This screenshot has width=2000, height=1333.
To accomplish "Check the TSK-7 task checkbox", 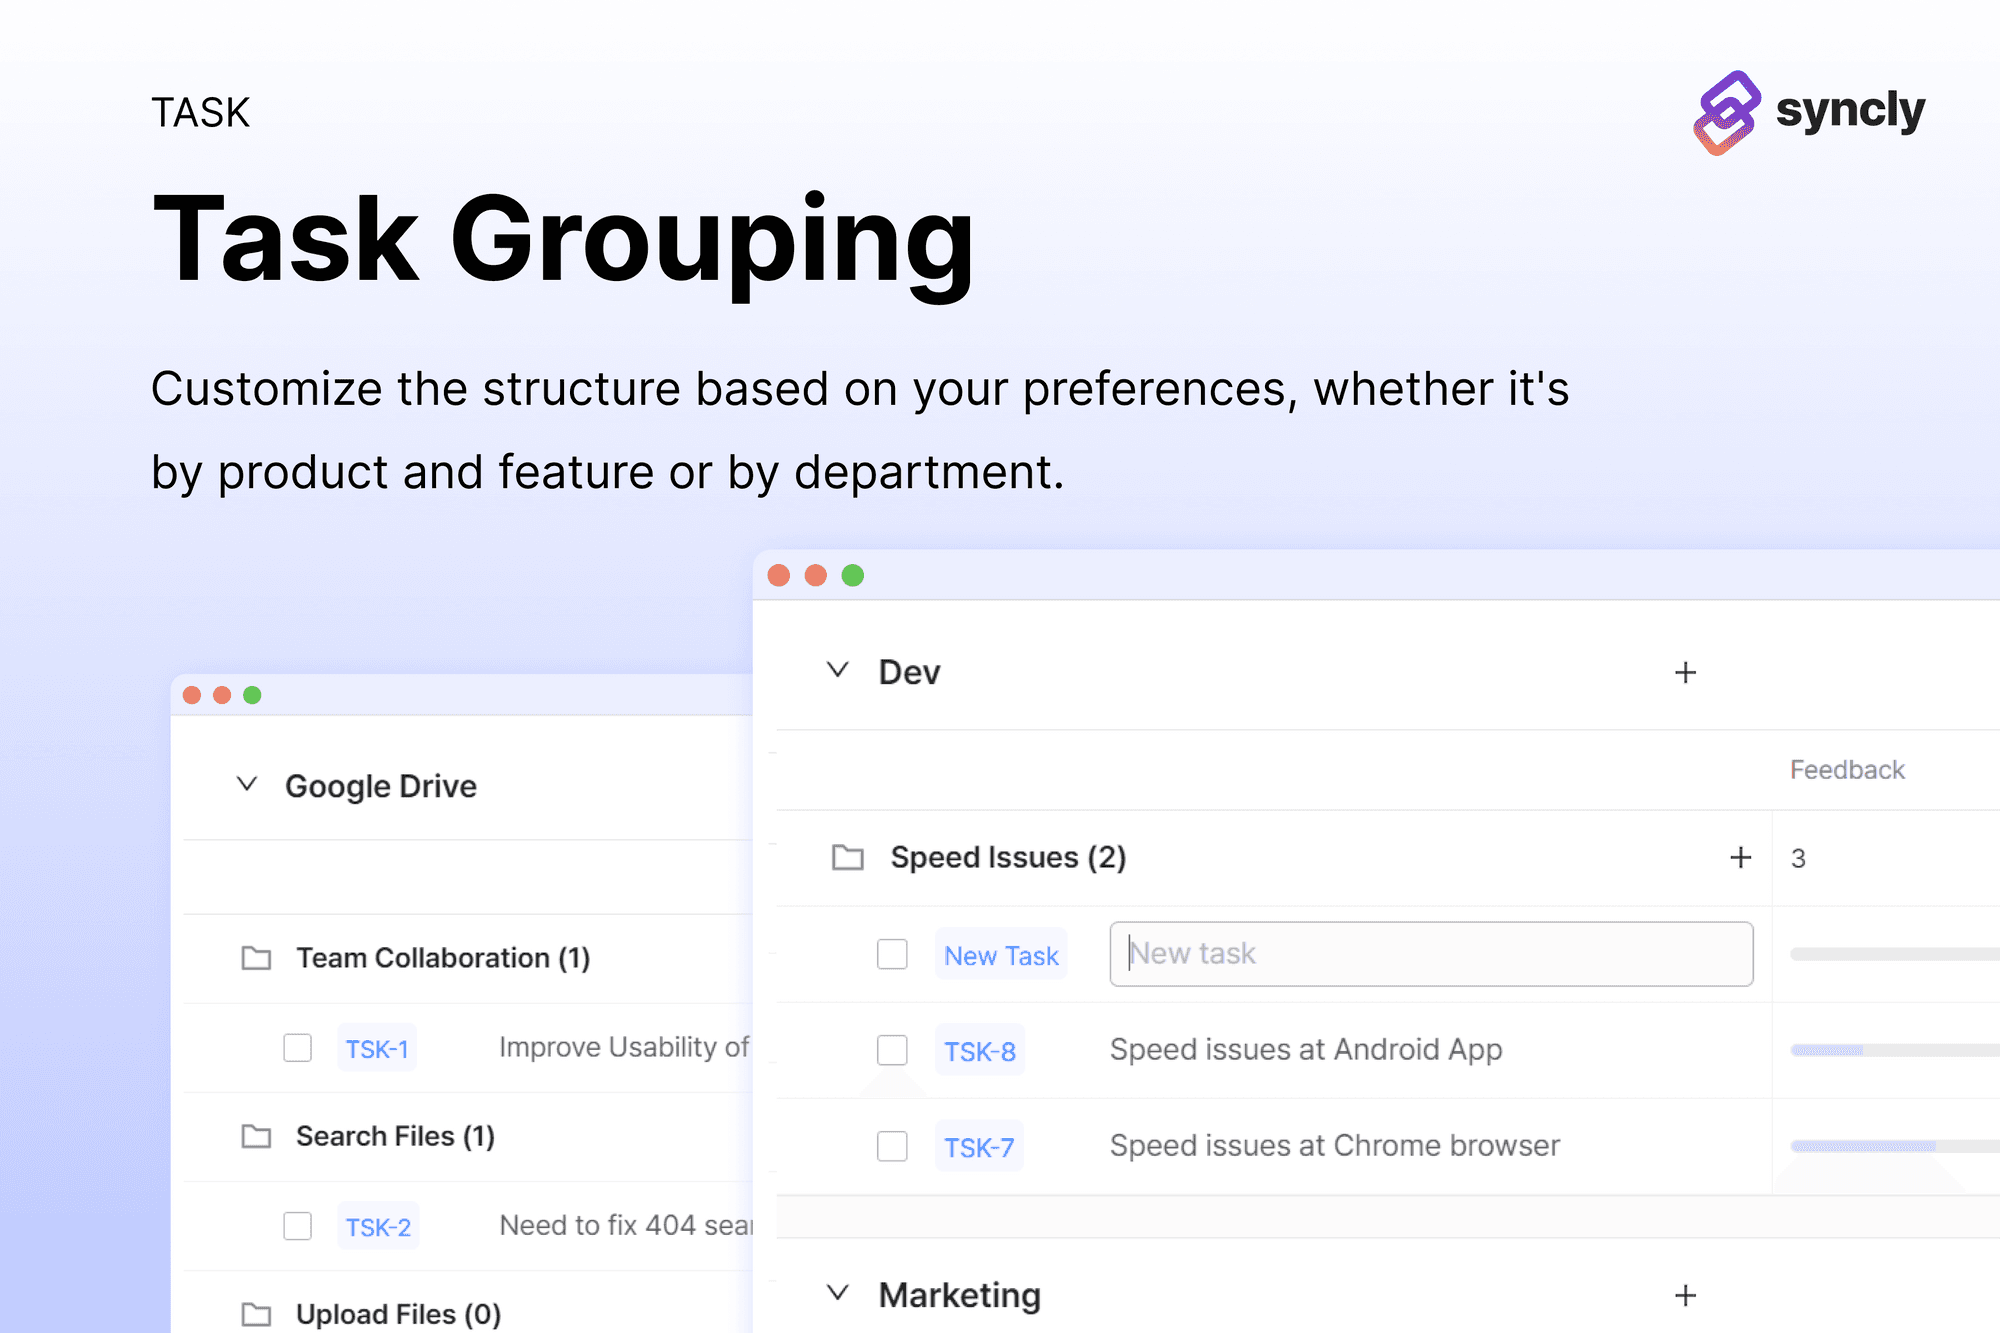I will [x=892, y=1146].
